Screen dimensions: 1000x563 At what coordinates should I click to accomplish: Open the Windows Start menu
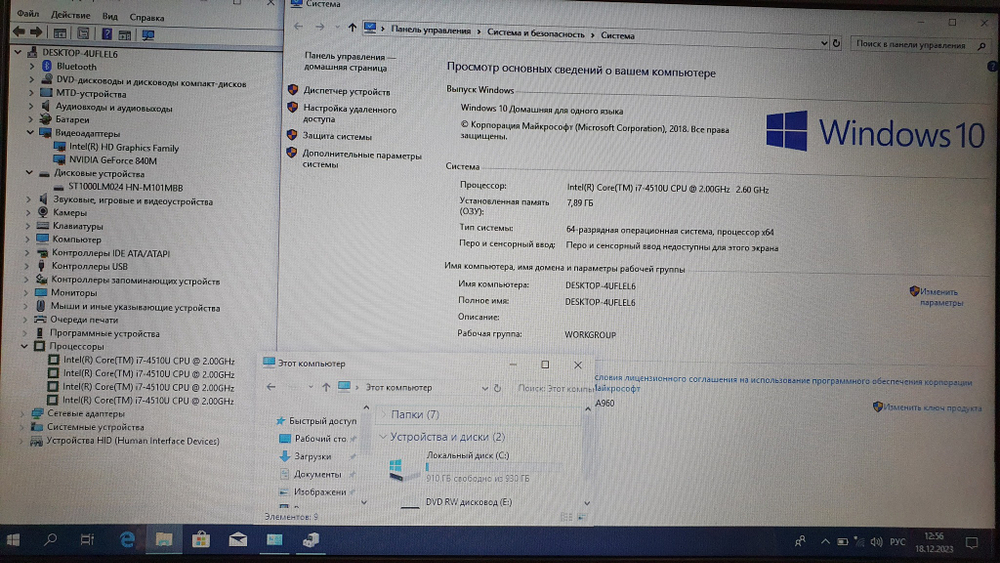pyautogui.click(x=13, y=541)
